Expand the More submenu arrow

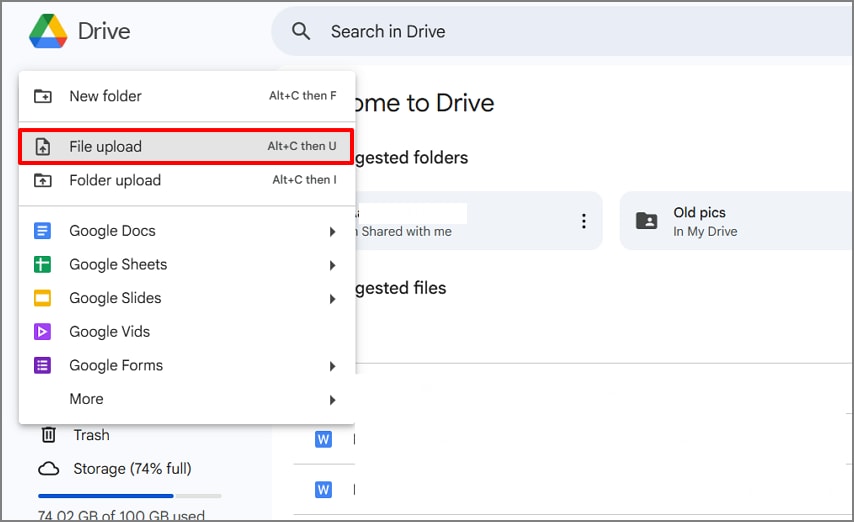pos(332,400)
